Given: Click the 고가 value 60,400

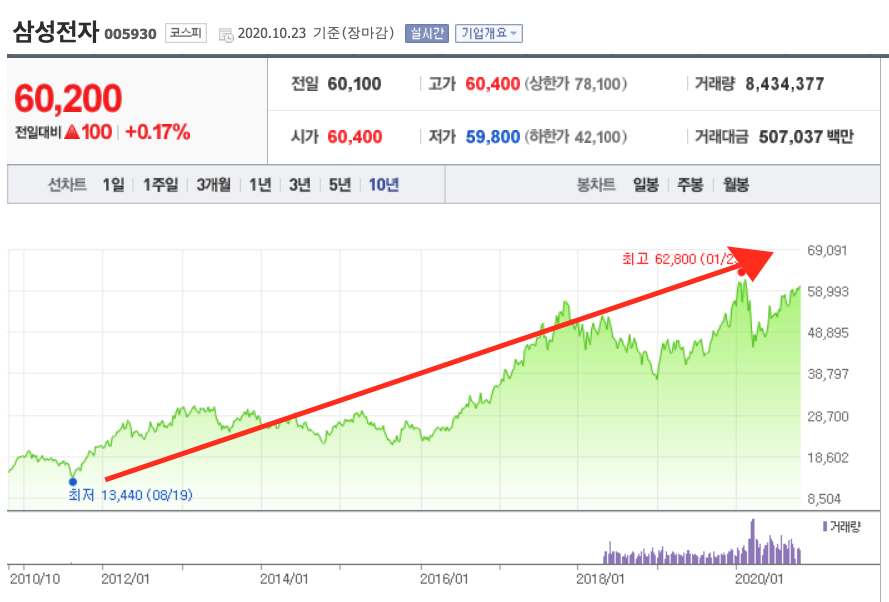Looking at the screenshot, I should [x=493, y=84].
